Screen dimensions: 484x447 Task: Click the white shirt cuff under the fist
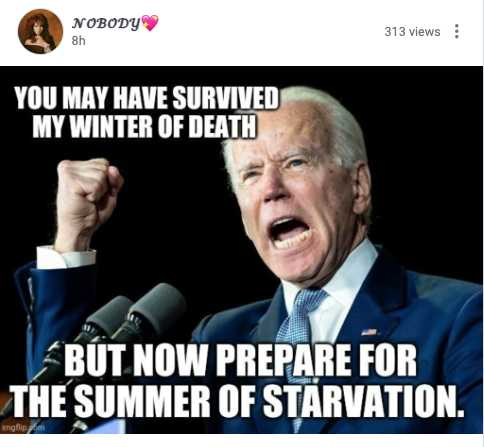tap(66, 257)
